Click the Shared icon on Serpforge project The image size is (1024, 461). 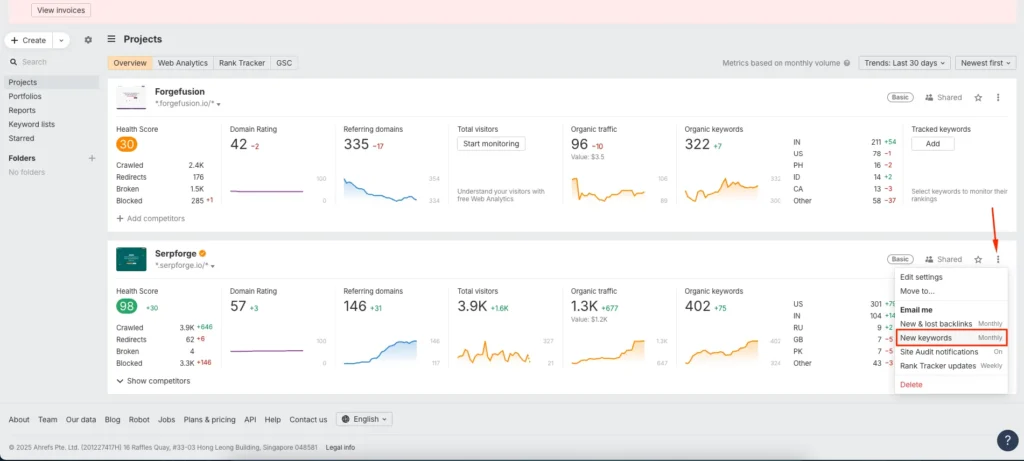943,259
